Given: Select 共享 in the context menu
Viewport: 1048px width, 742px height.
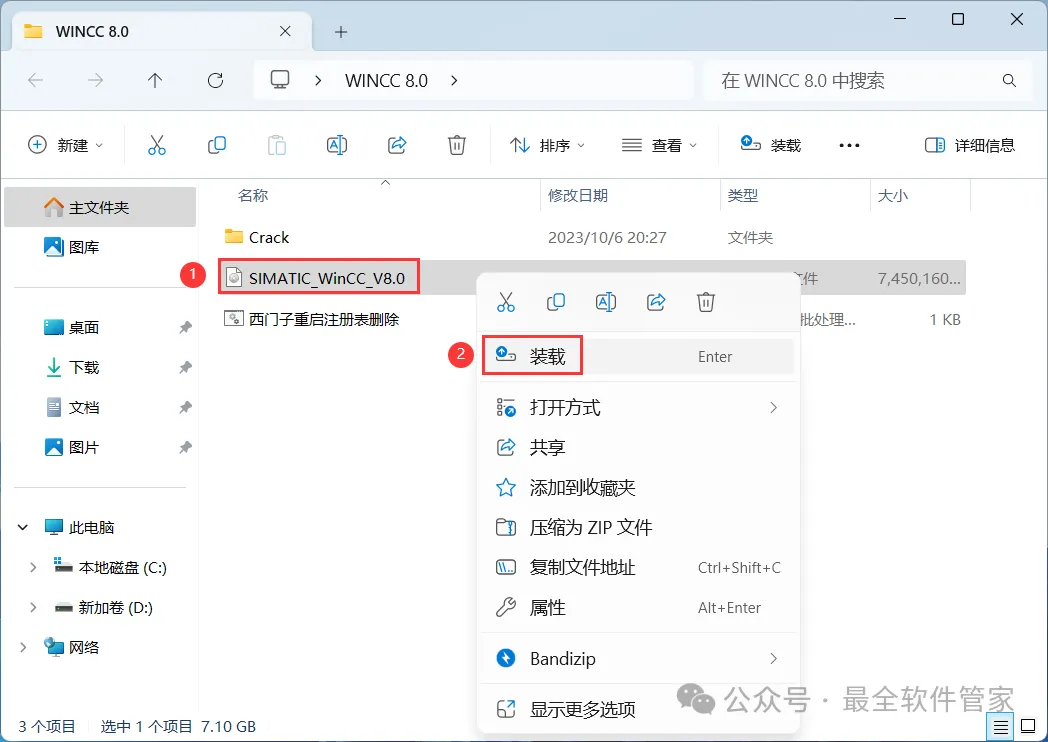Looking at the screenshot, I should pyautogui.click(x=638, y=447).
